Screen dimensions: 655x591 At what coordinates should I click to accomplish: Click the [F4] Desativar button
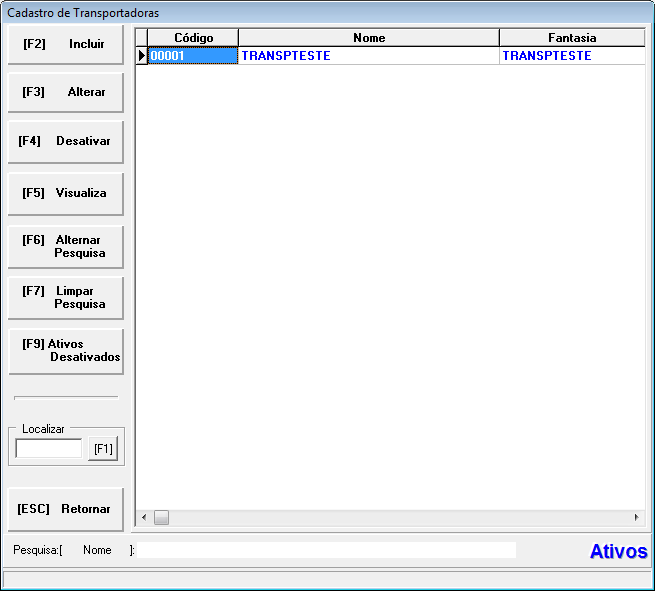click(x=65, y=142)
